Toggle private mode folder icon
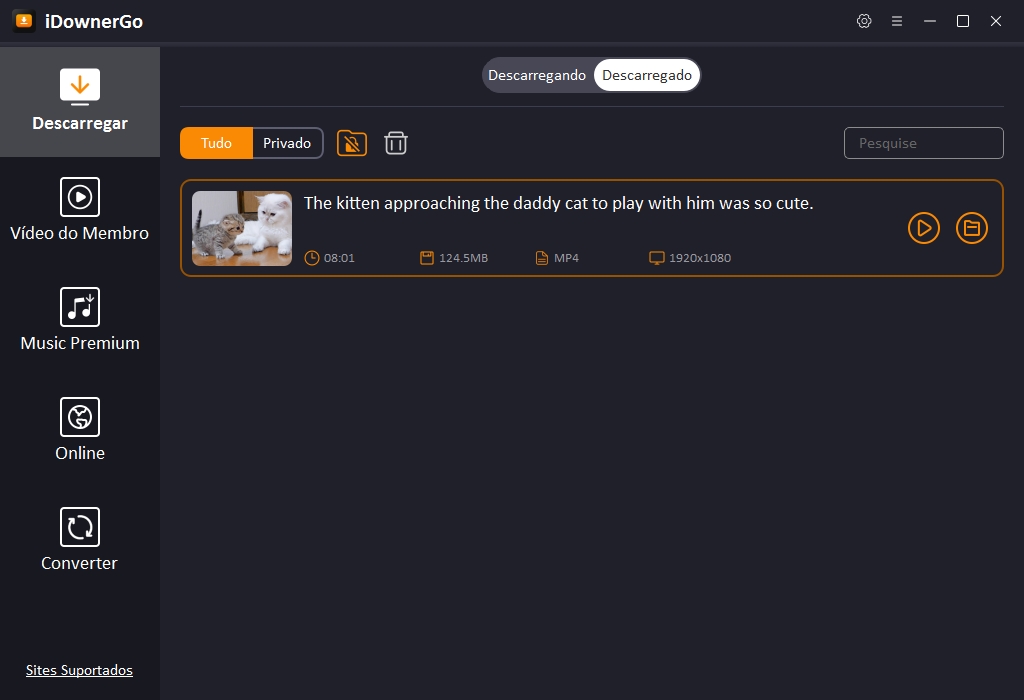 pyautogui.click(x=351, y=143)
